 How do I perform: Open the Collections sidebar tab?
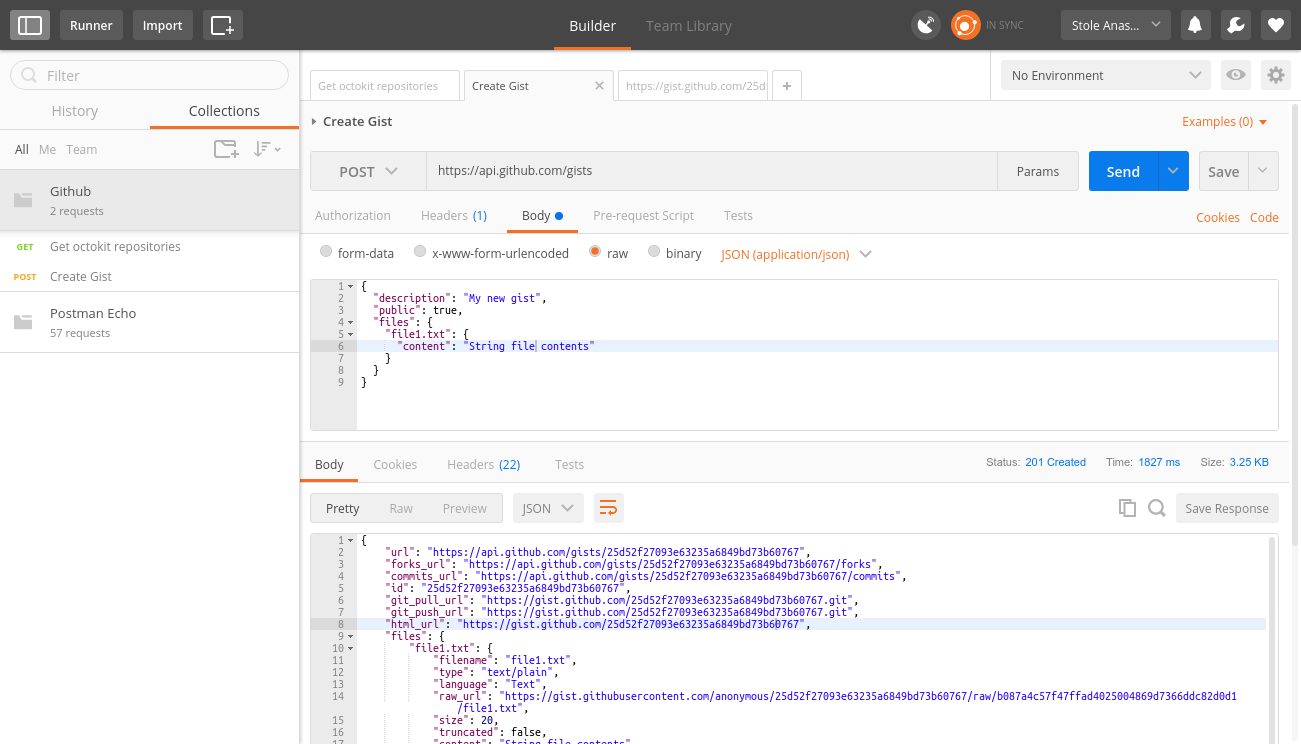[224, 111]
